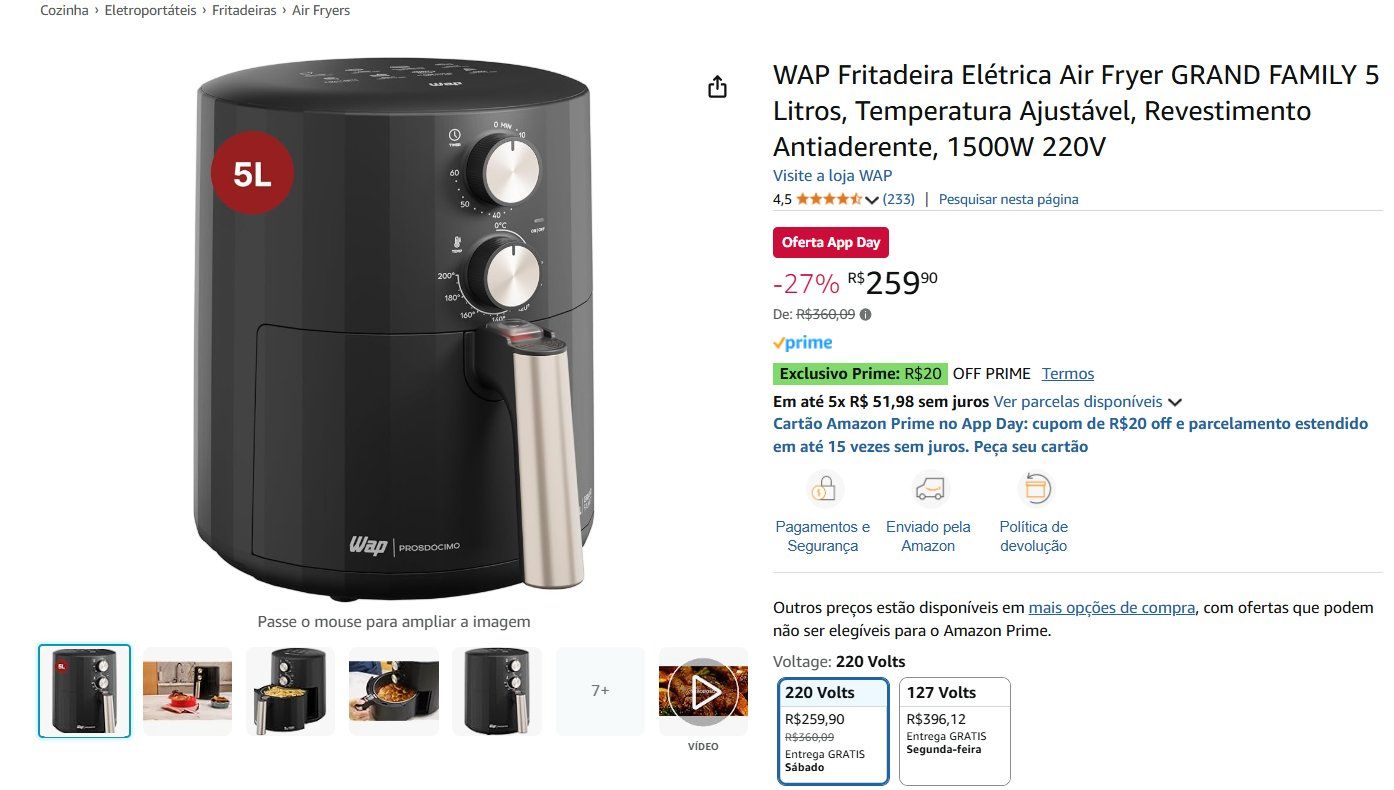Open the Termos link for Prime discount

pos(1068,373)
